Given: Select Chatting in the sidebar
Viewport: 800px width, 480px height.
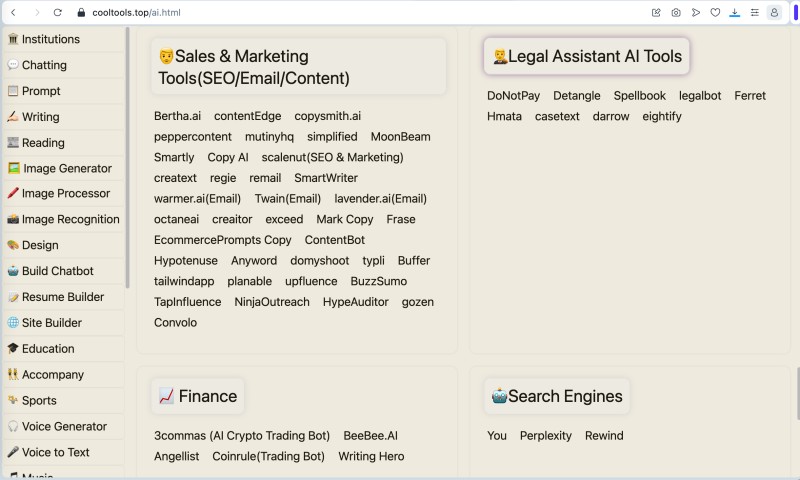Looking at the screenshot, I should coord(64,65).
